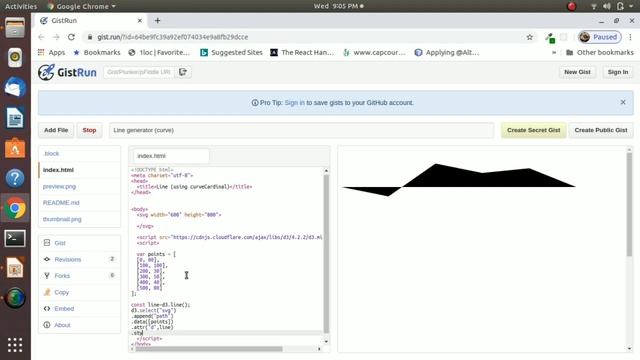This screenshot has width=640, height=360.
Task: Click the clock Wed 9:05 PM
Action: (x=338, y=6)
